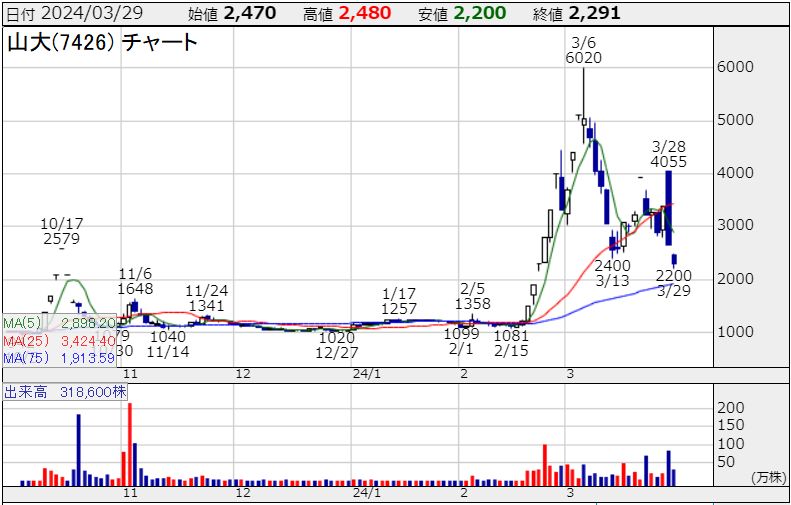
Task: Click the 12/27 low label 1020
Action: (337, 337)
